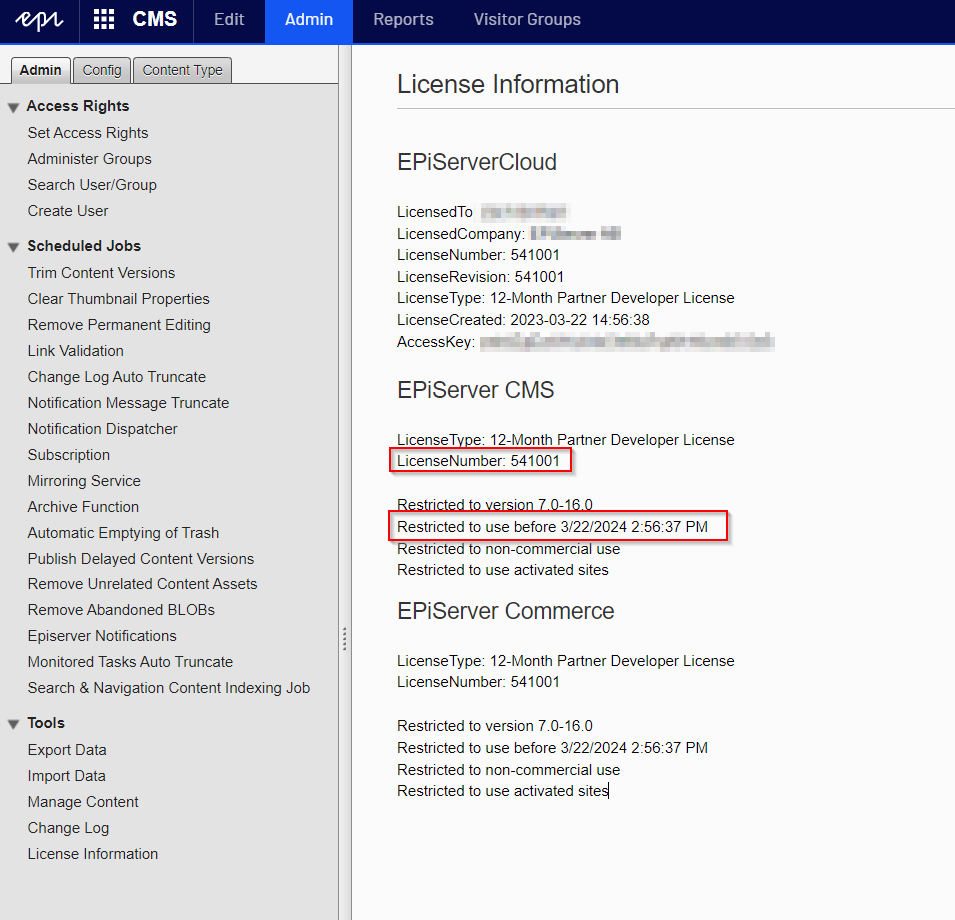Screen dimensions: 955x920
Task: Open Monitored Tasks Auto Truncate job
Action: pos(130,662)
